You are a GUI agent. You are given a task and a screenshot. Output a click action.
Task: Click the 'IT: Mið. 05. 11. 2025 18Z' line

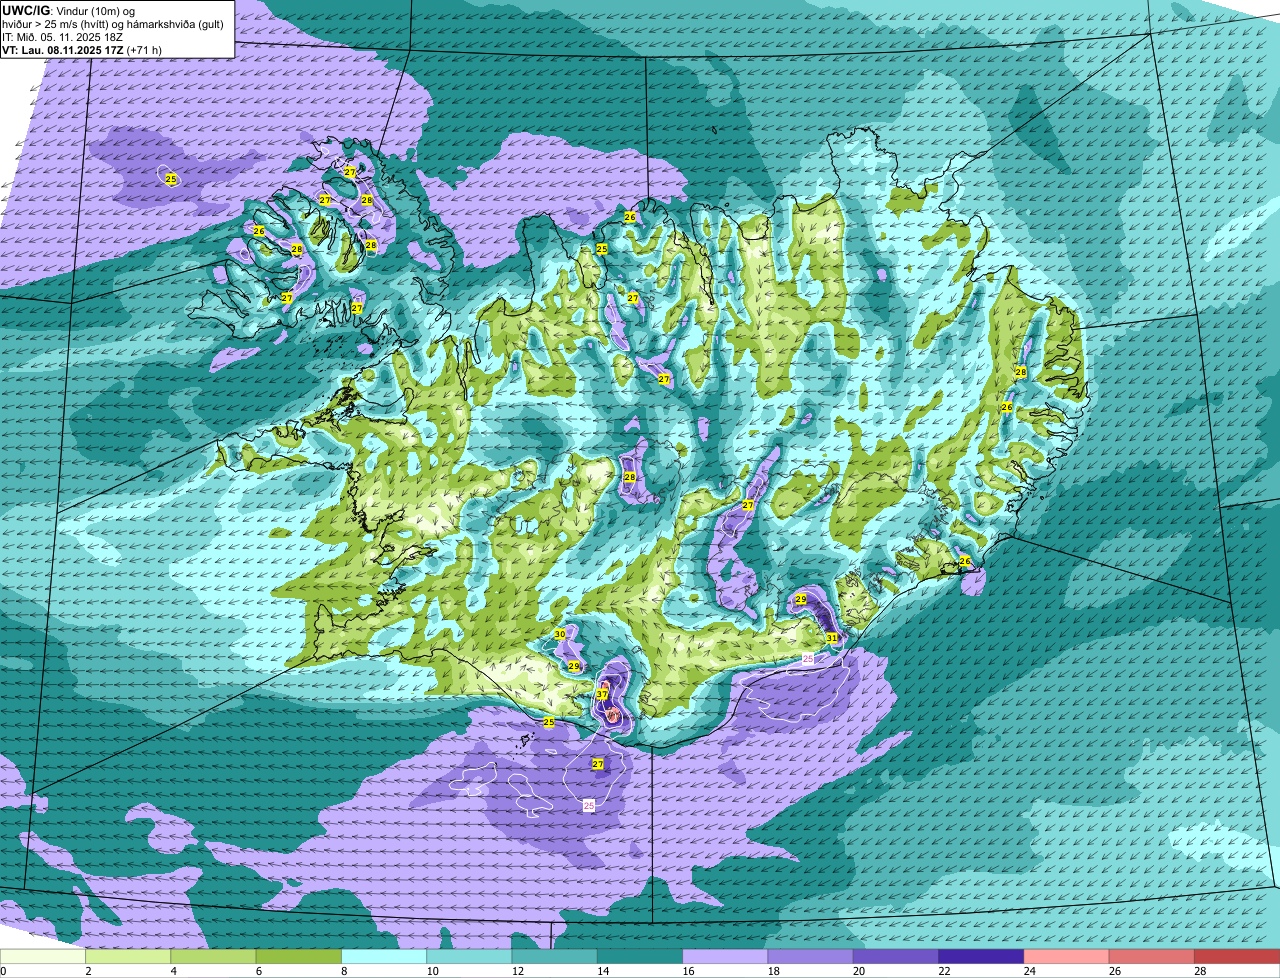63,36
